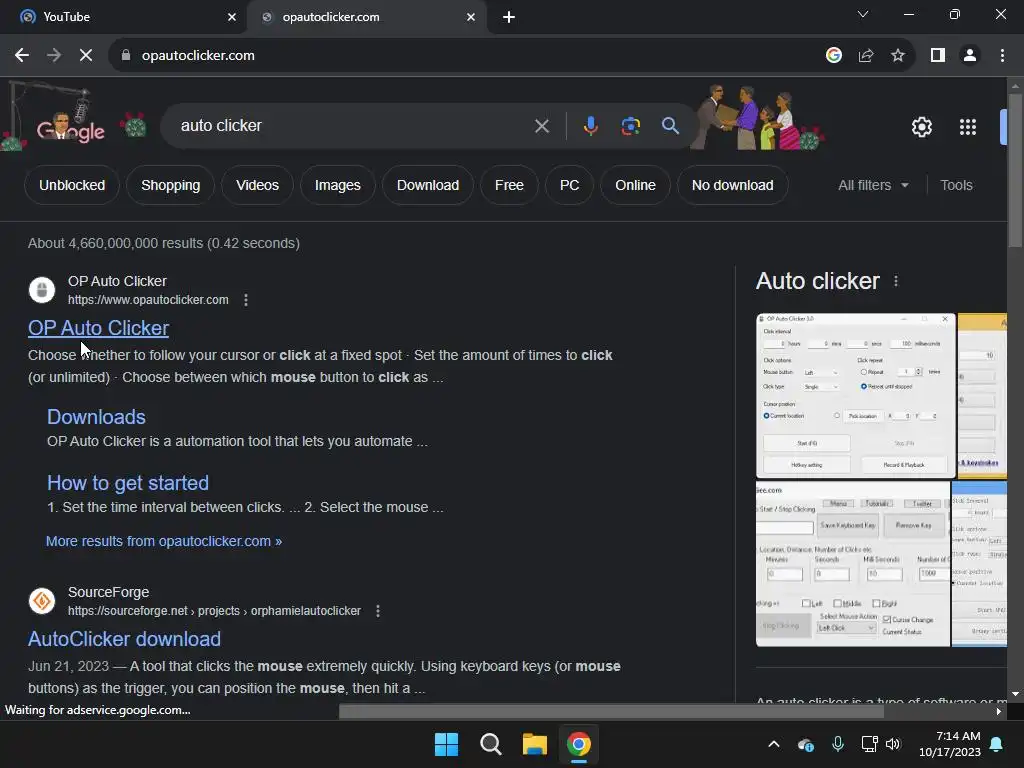Switch to Images results
This screenshot has height=768, width=1024.
(338, 185)
